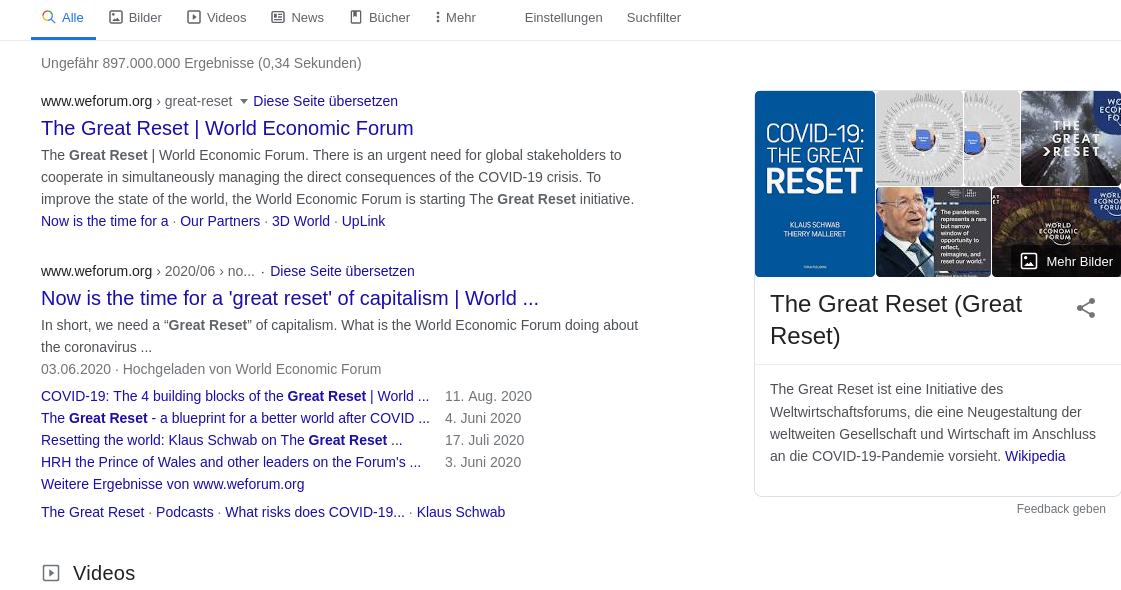
Task: Click the Videos section play icon
Action: click(x=51, y=573)
